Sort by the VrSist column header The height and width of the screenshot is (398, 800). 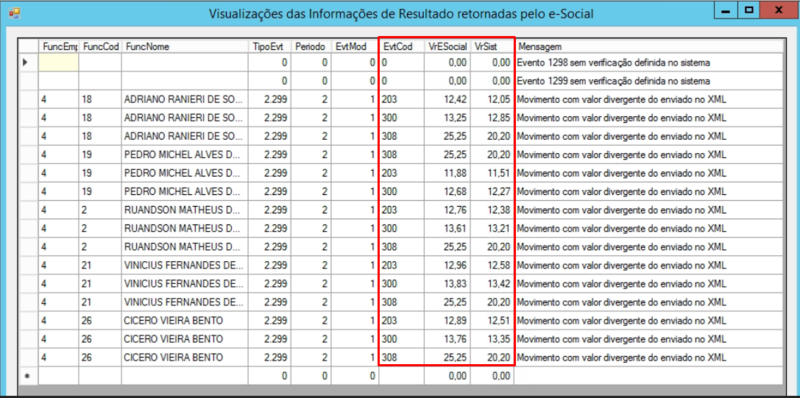(x=492, y=46)
